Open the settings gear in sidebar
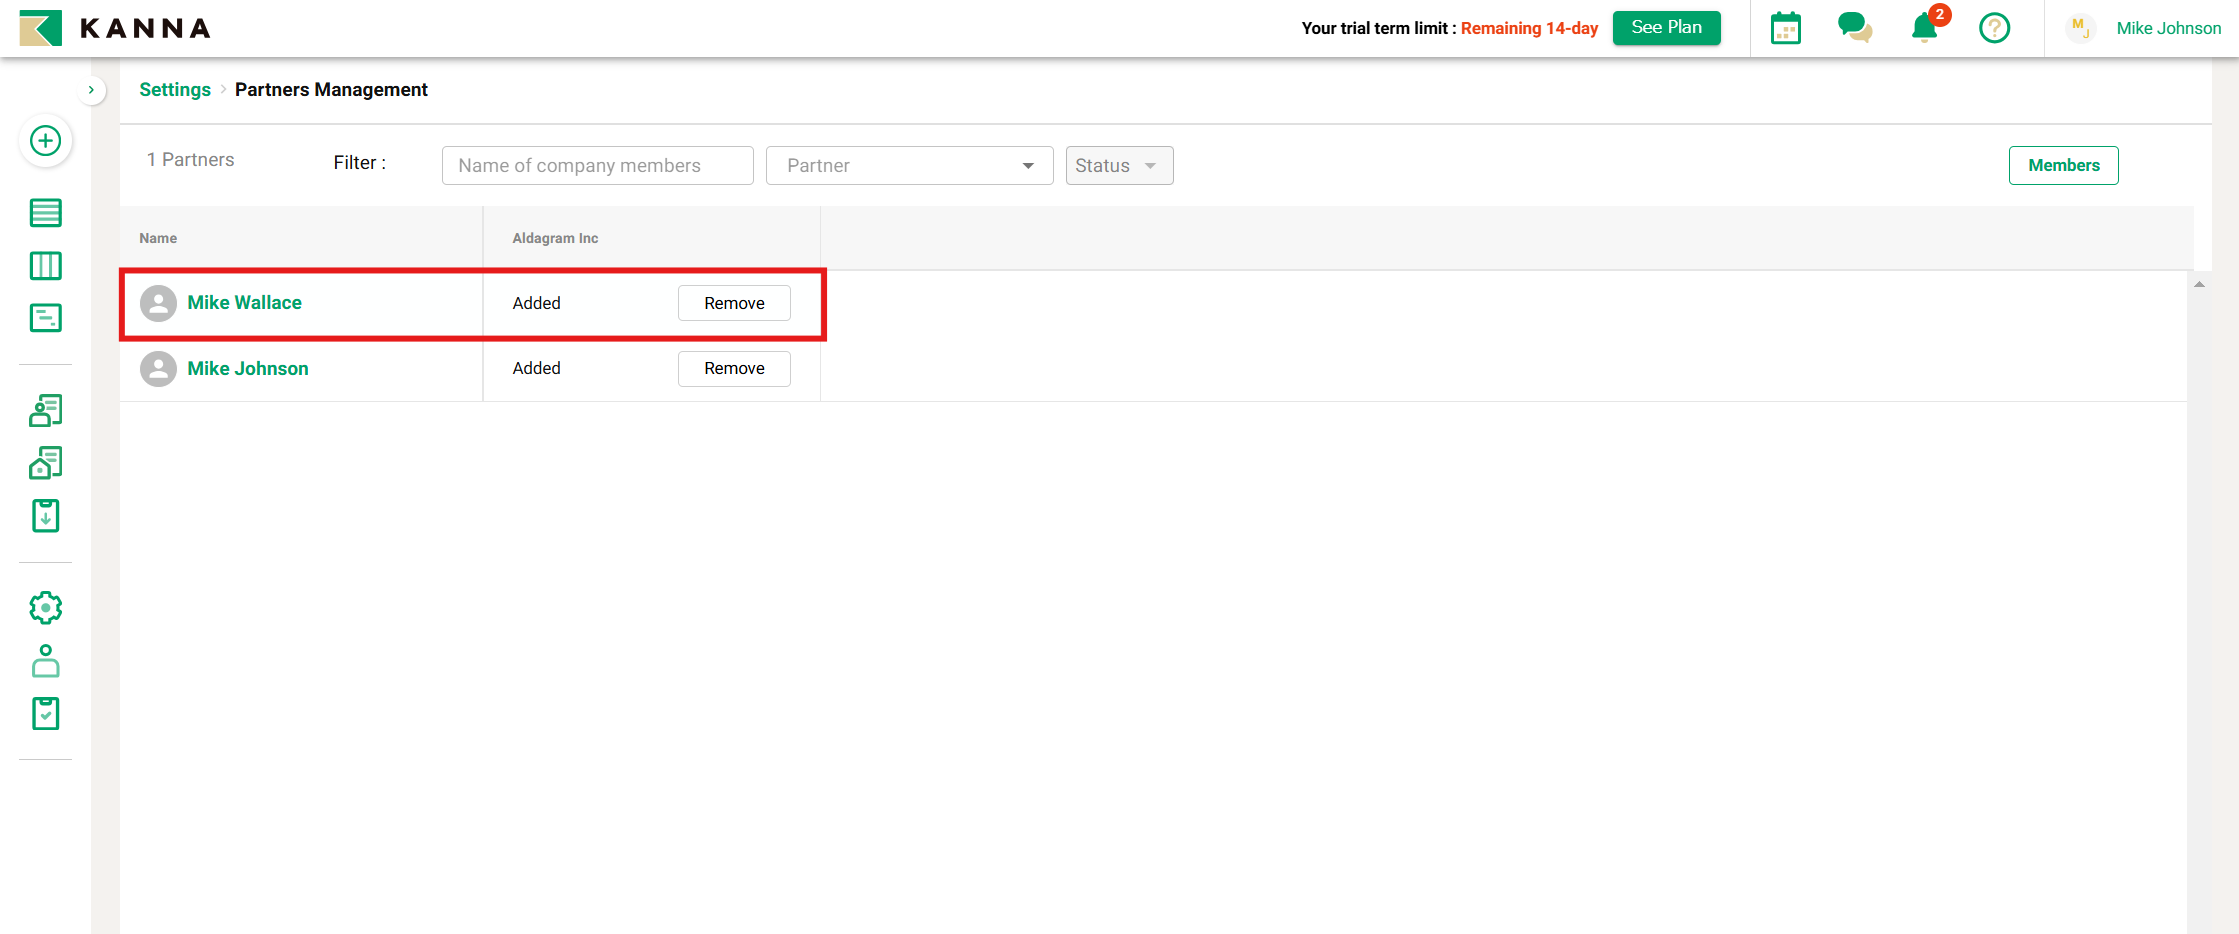This screenshot has height=934, width=2239. (45, 608)
